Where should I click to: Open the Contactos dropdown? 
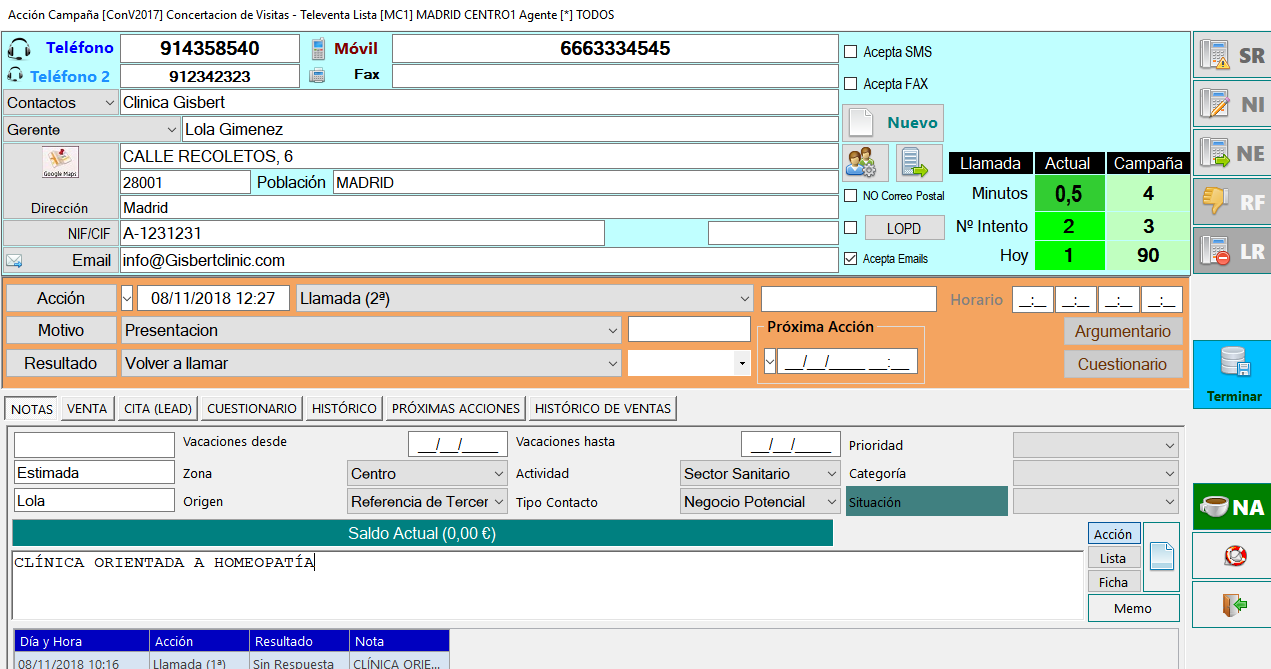(109, 103)
